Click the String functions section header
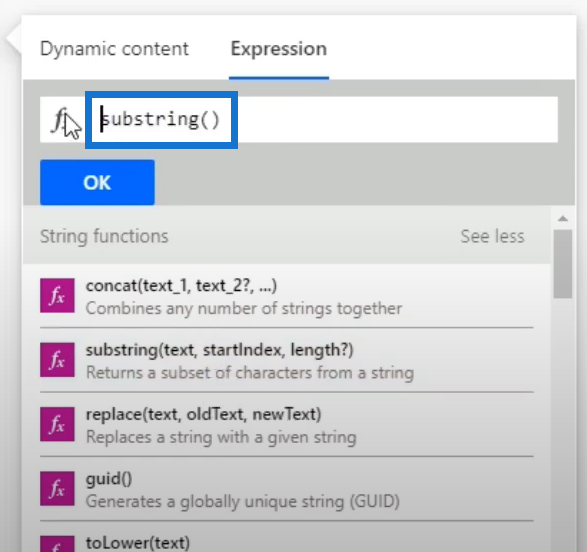Image resolution: width=587 pixels, height=552 pixels. 104,237
